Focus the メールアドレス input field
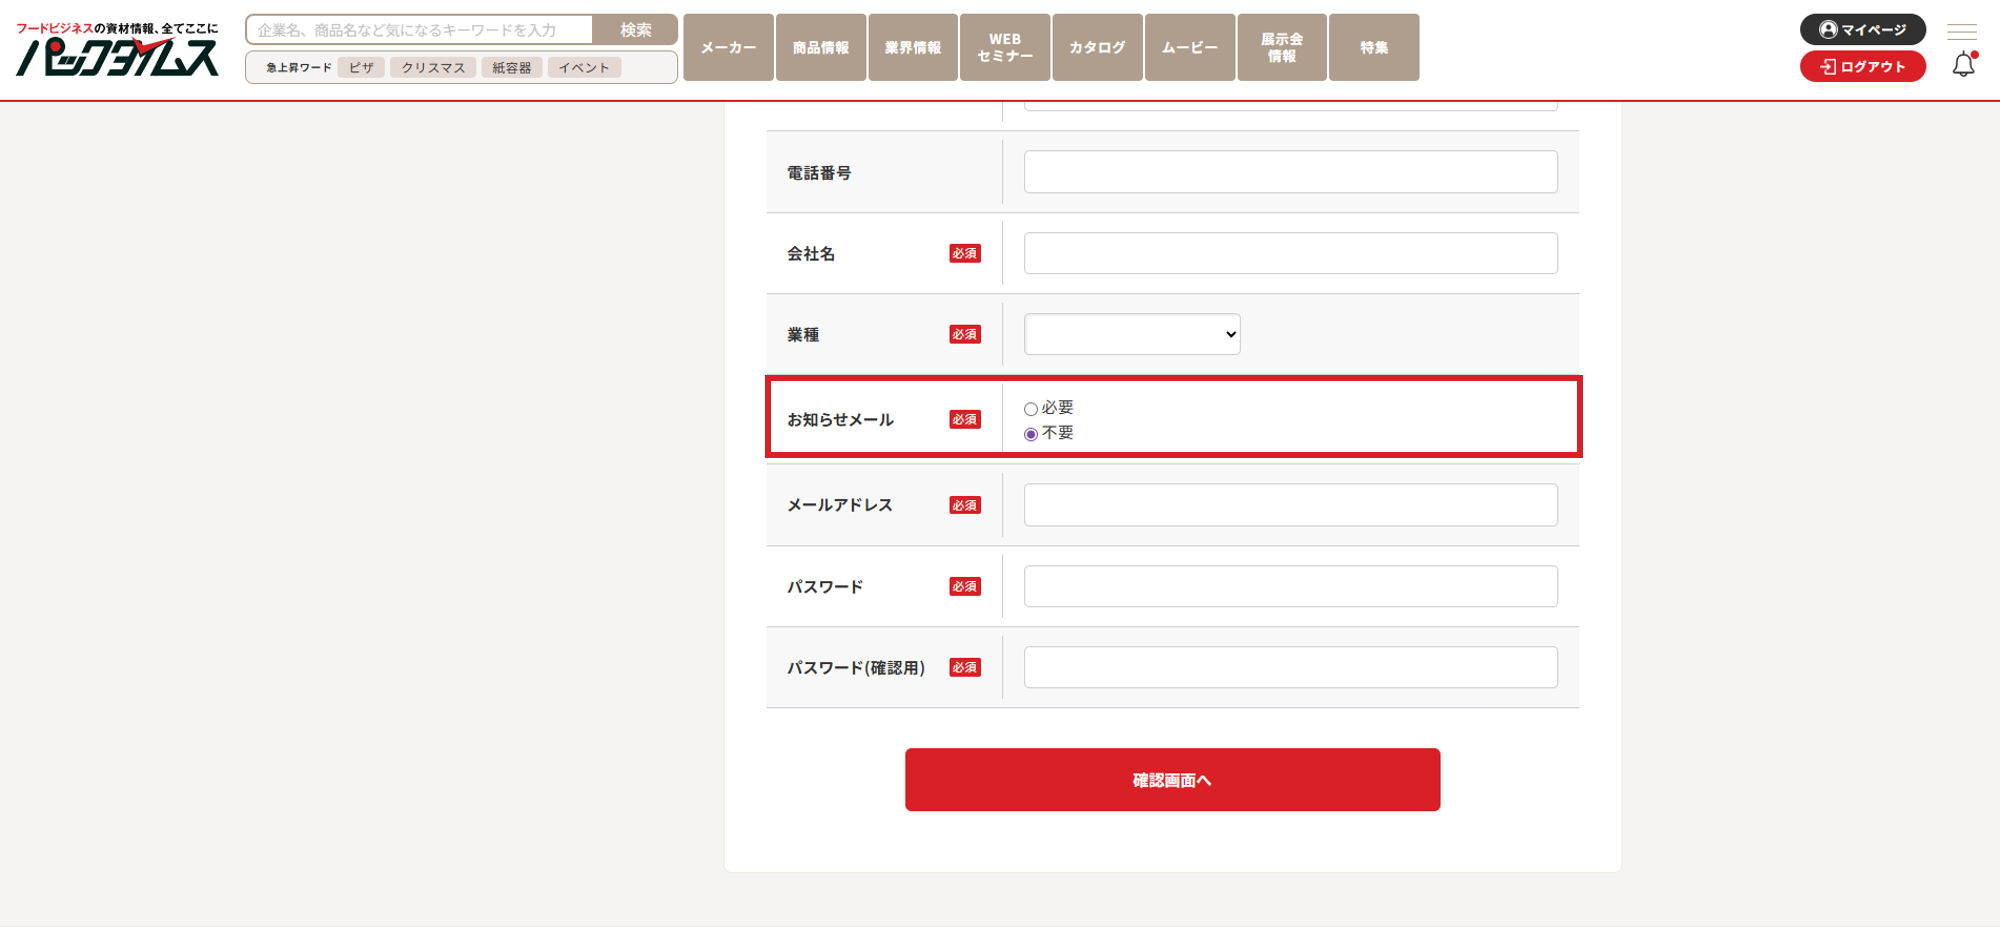Image resolution: width=2000 pixels, height=951 pixels. click(x=1290, y=505)
